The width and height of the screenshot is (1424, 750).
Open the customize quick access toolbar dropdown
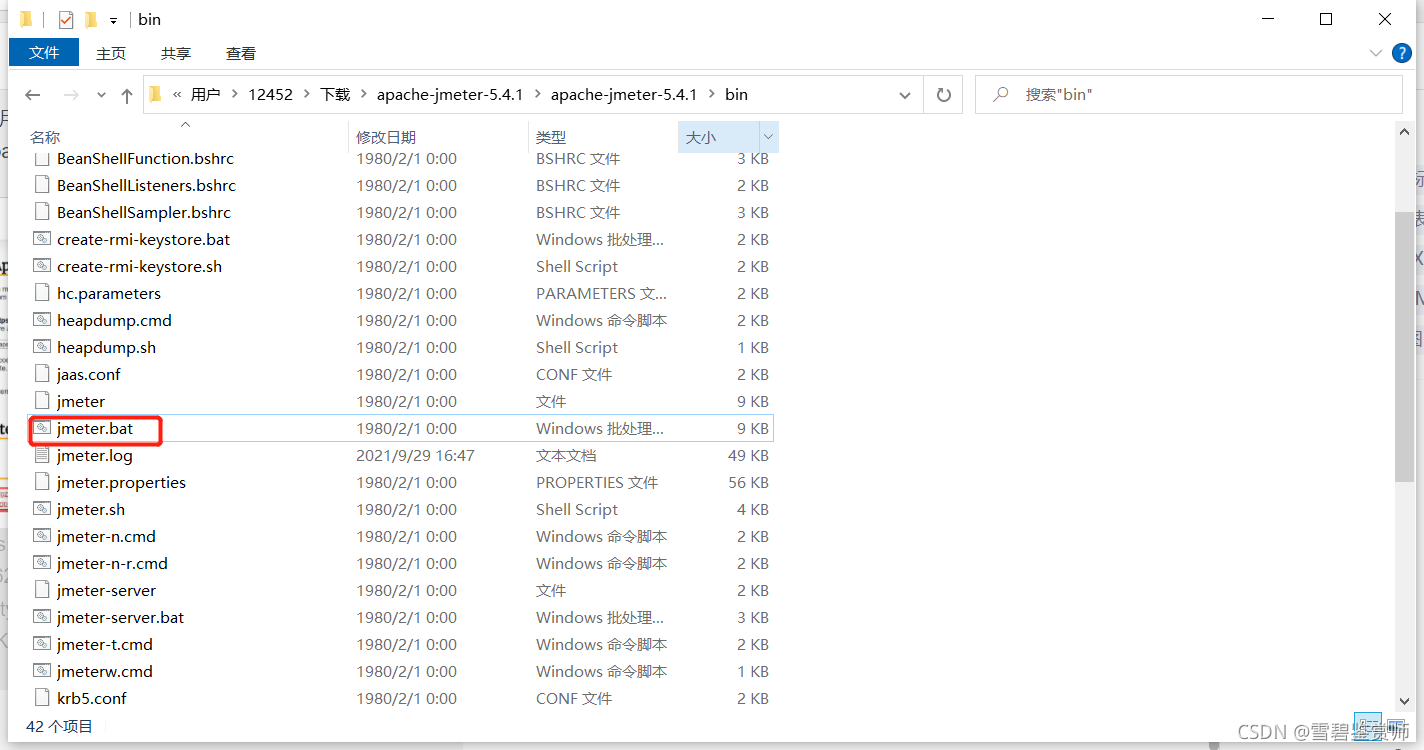(113, 20)
